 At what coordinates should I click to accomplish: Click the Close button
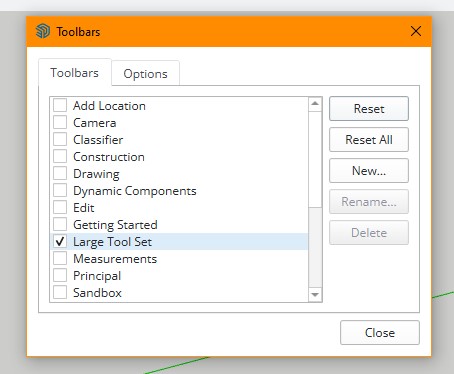380,333
